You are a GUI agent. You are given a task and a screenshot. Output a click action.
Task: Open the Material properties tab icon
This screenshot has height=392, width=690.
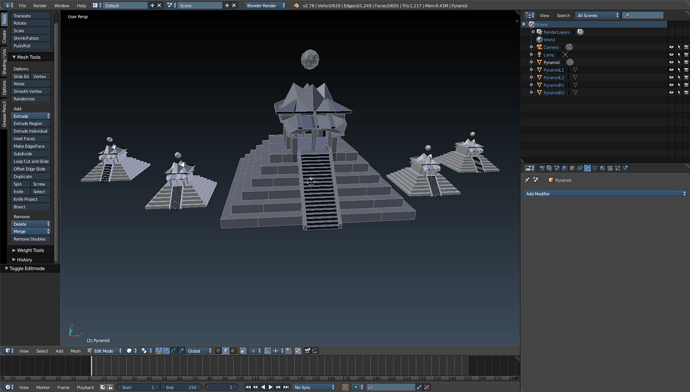point(602,168)
